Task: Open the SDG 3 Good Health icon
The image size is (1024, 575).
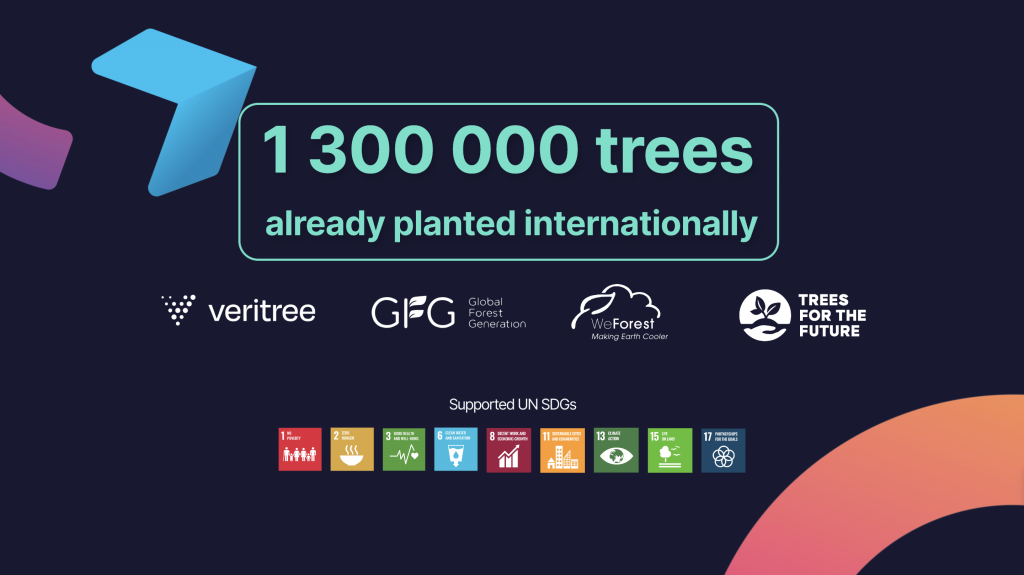Action: click(404, 450)
